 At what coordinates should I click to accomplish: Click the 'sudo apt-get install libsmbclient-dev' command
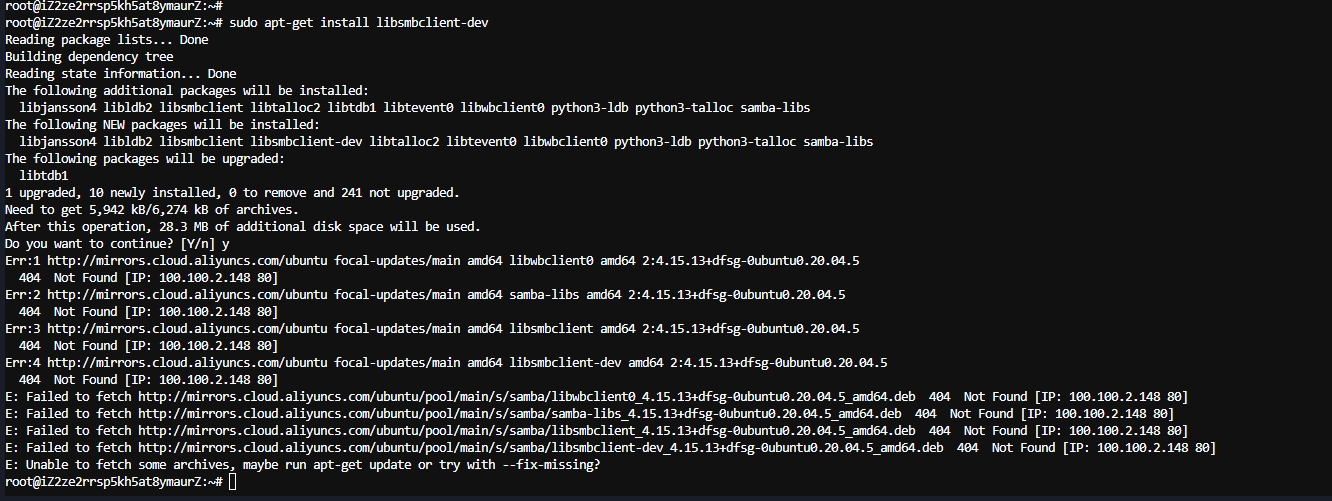(x=359, y=23)
